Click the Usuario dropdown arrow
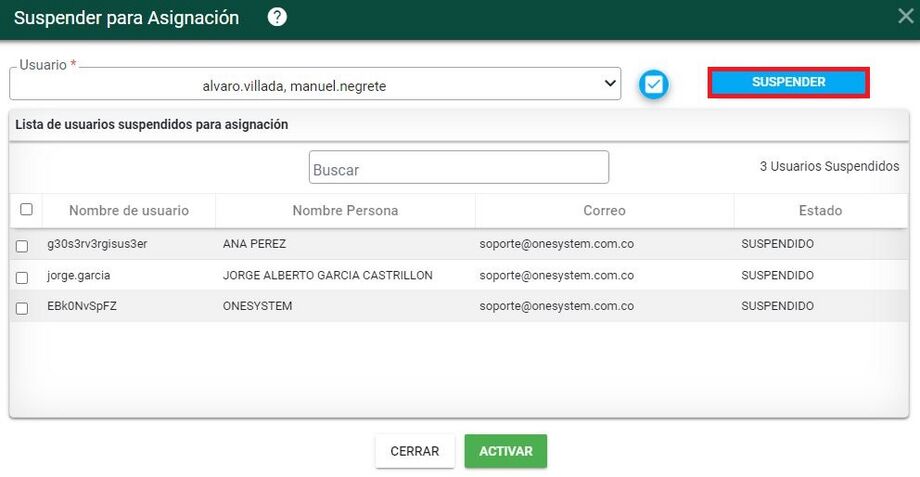The height and width of the screenshot is (477, 920). 609,85
